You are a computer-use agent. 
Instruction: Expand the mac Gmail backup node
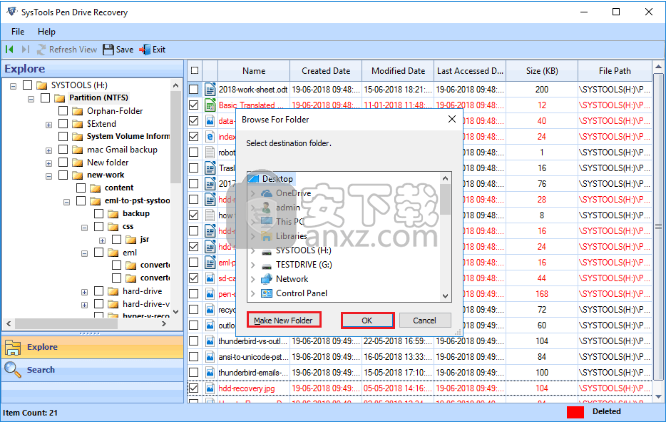49,151
